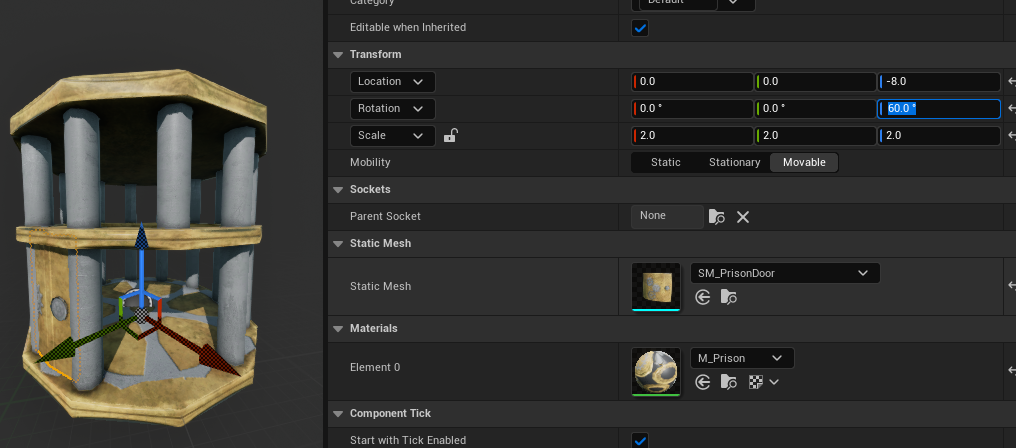Clear the Parent Socket with X icon
The width and height of the screenshot is (1016, 448).
click(x=743, y=217)
